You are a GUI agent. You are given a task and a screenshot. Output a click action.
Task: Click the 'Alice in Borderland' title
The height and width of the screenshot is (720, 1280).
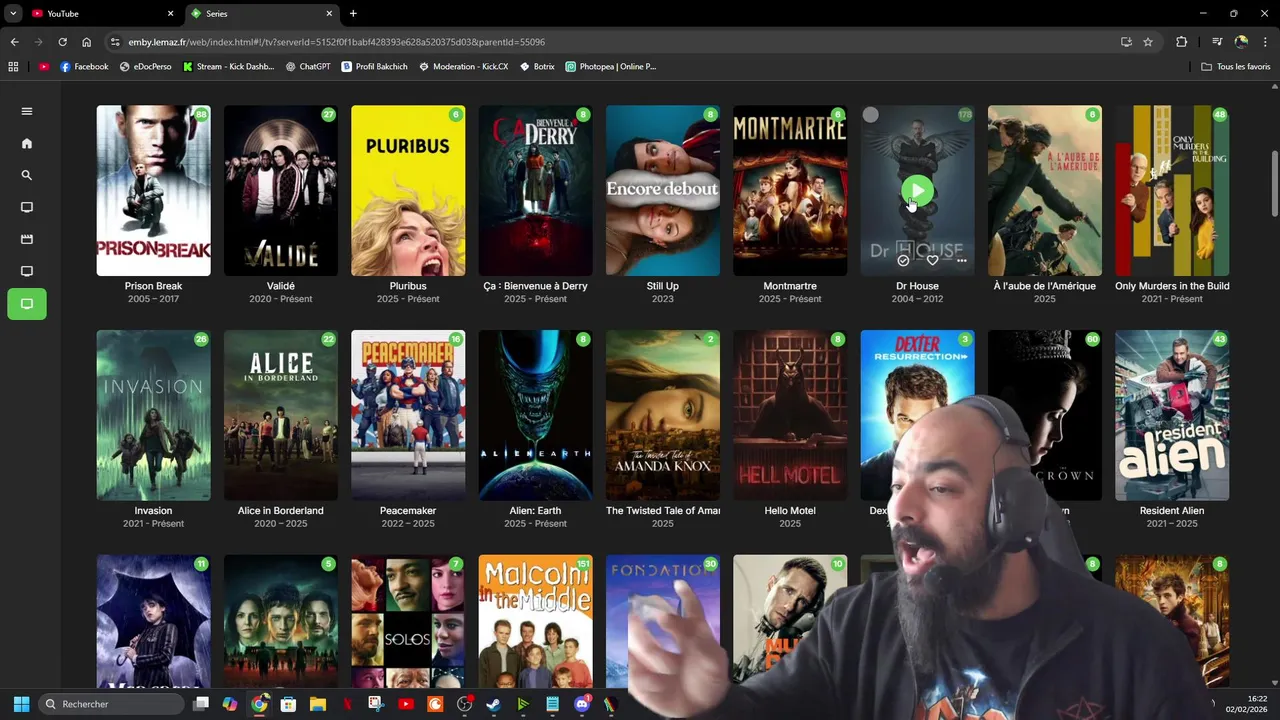[281, 511]
